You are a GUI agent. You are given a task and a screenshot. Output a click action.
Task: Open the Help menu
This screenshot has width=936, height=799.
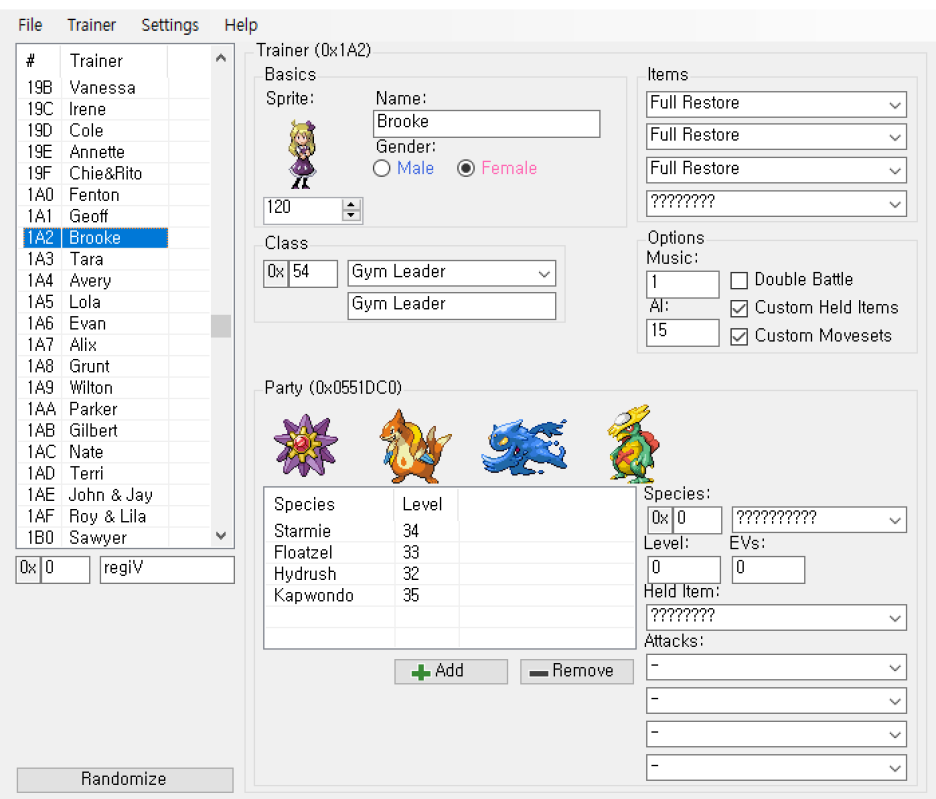tap(241, 25)
